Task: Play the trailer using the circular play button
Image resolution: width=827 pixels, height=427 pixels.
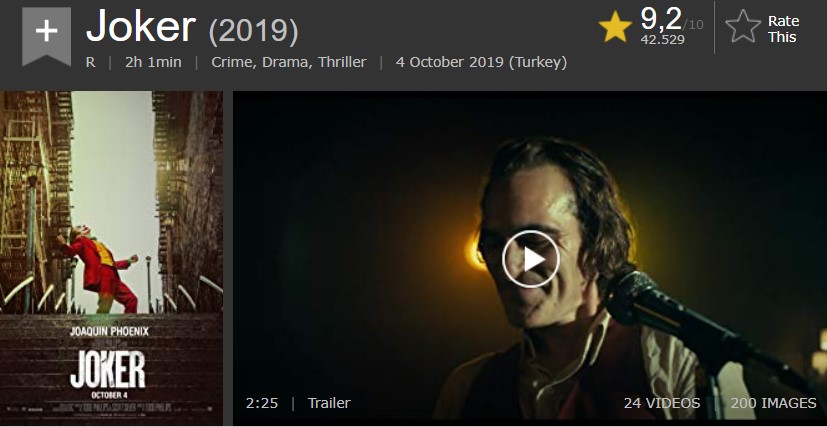Action: coord(530,259)
